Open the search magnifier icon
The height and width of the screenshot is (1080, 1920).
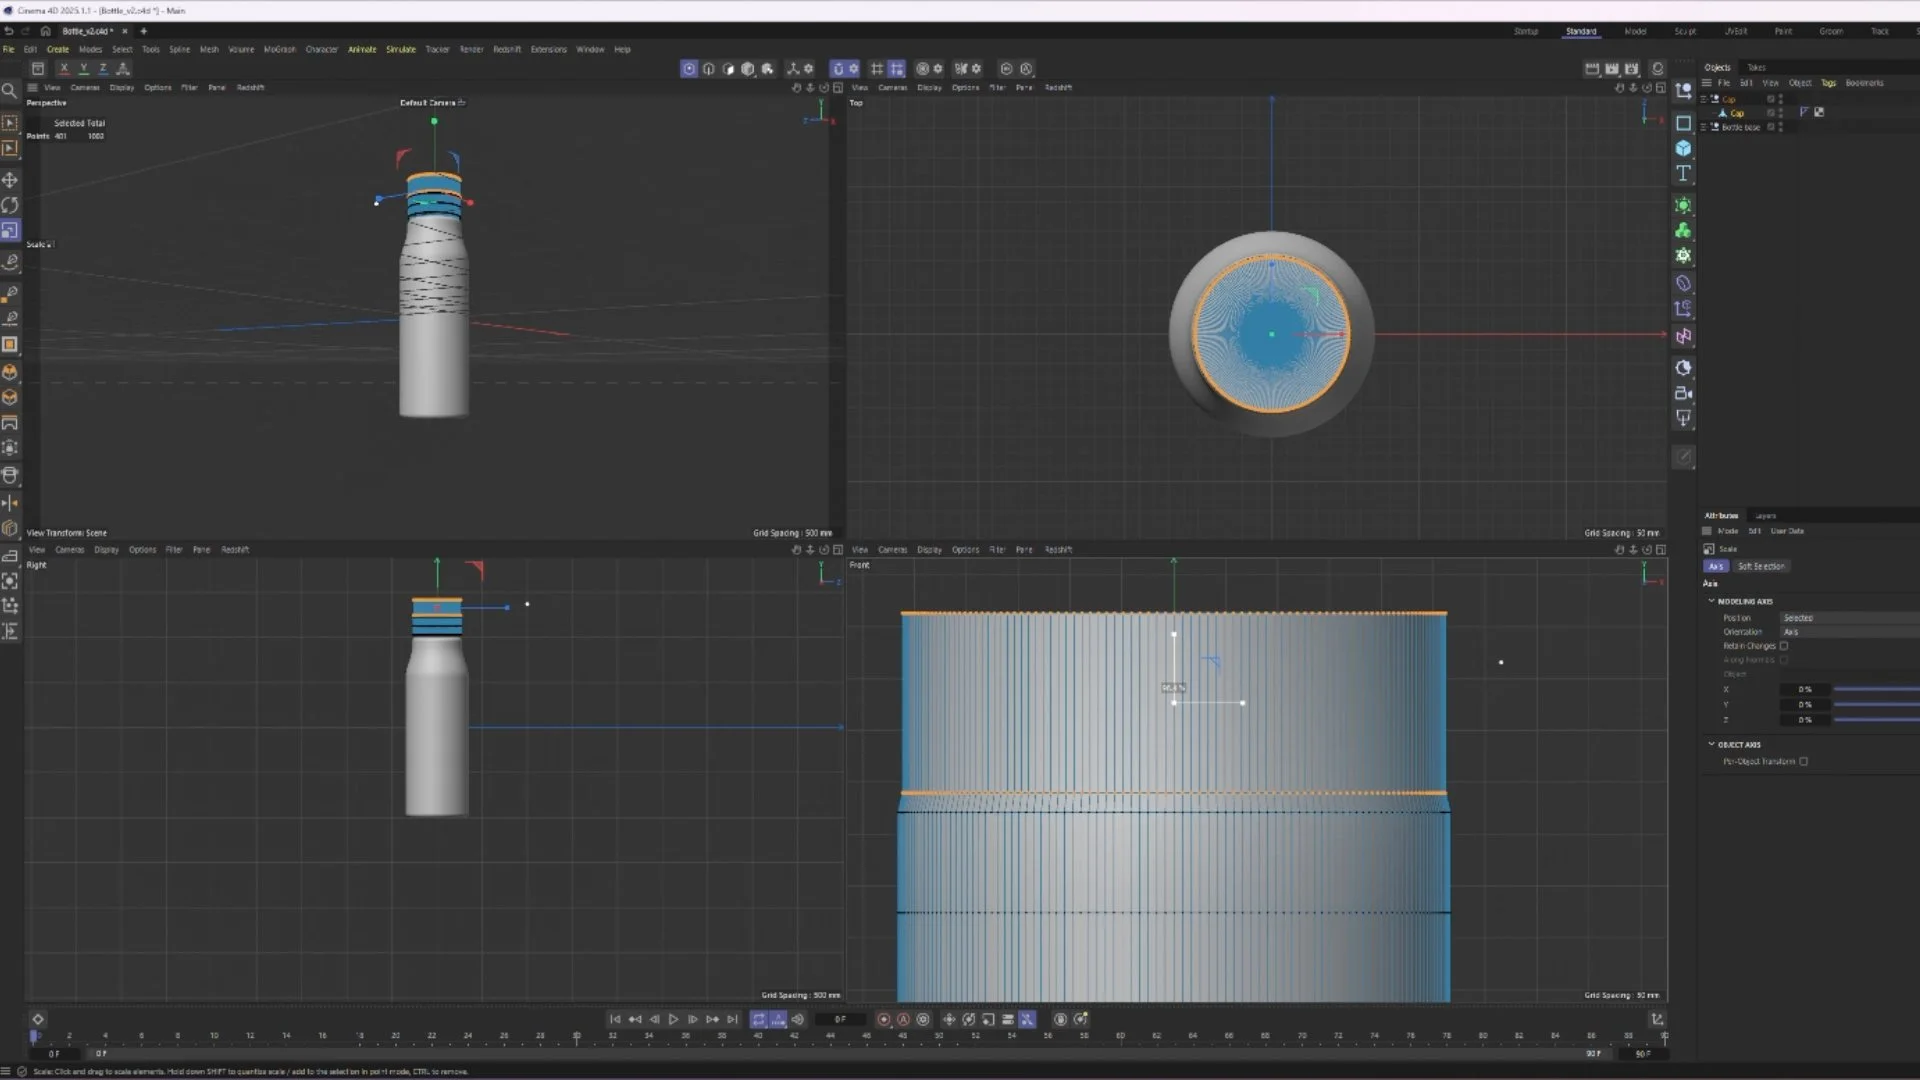(10, 91)
